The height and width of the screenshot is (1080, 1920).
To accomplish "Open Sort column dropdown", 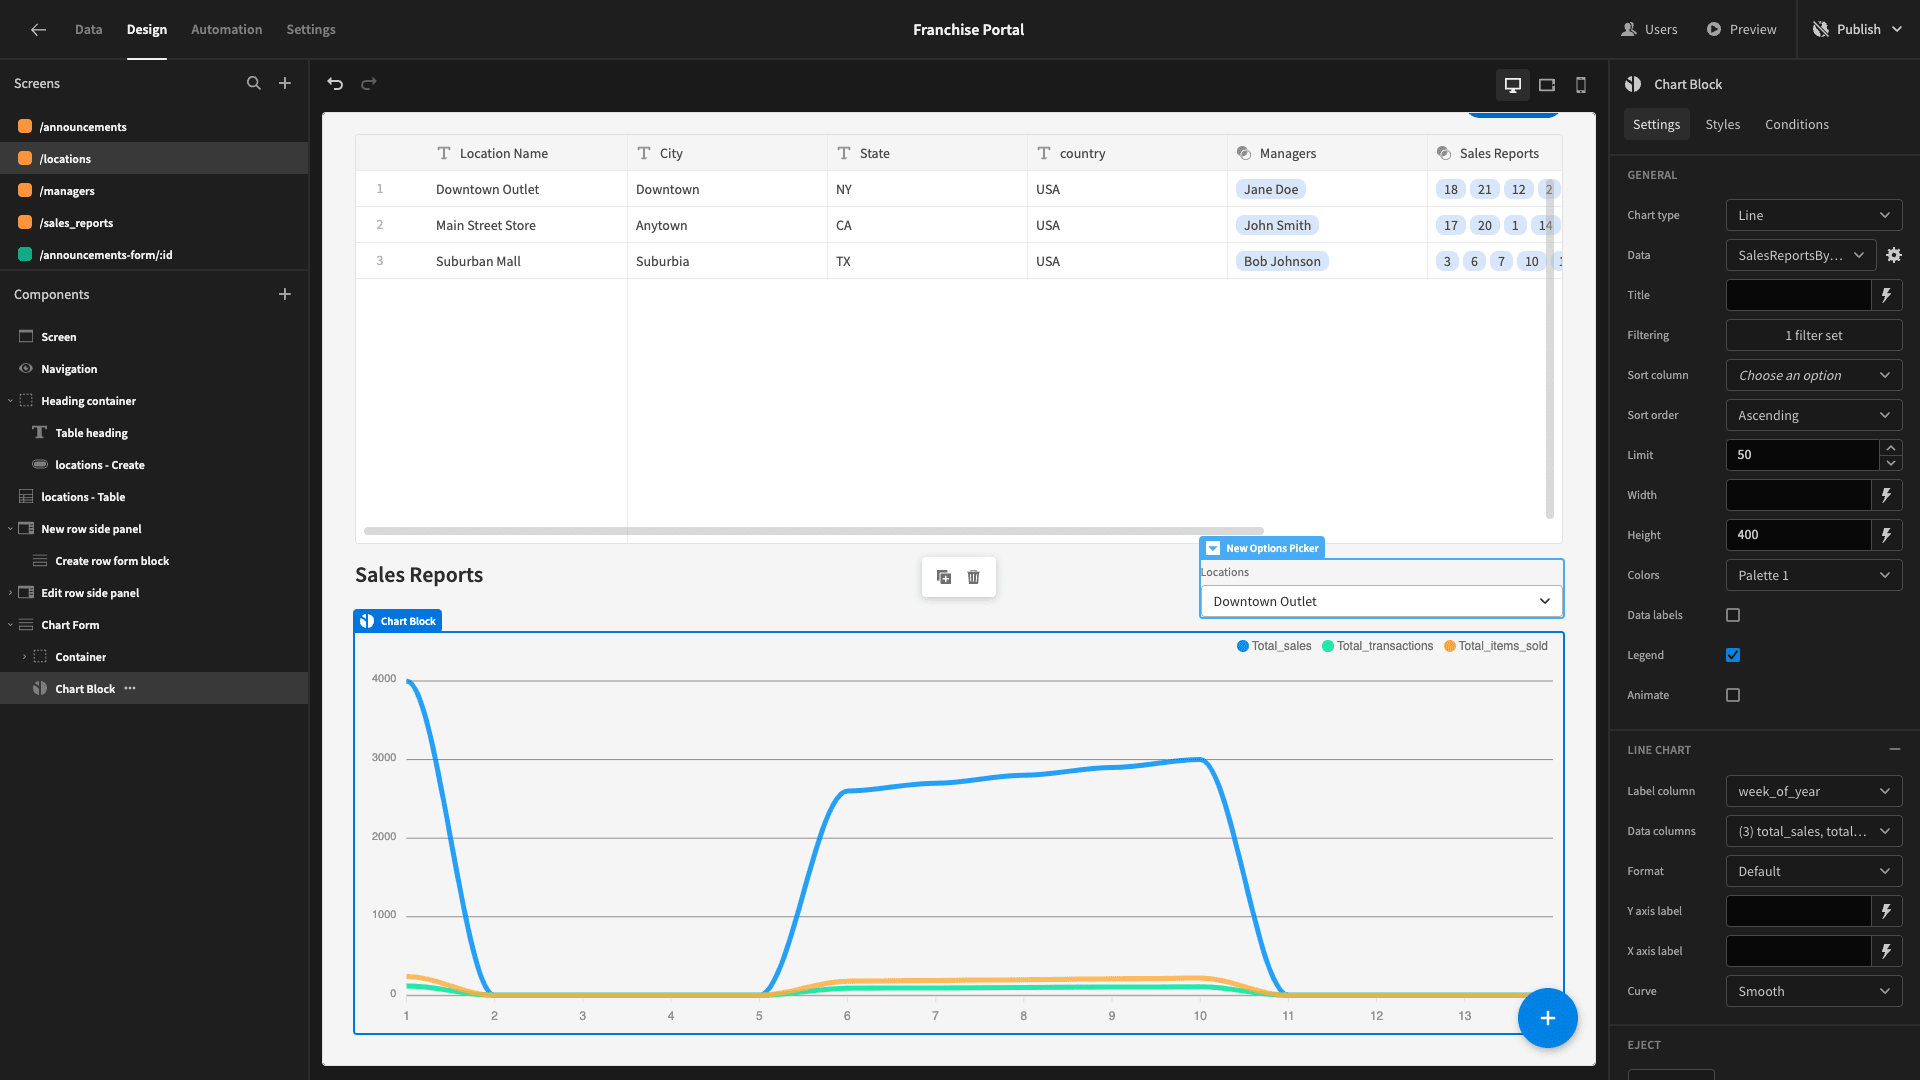I will pos(1814,375).
